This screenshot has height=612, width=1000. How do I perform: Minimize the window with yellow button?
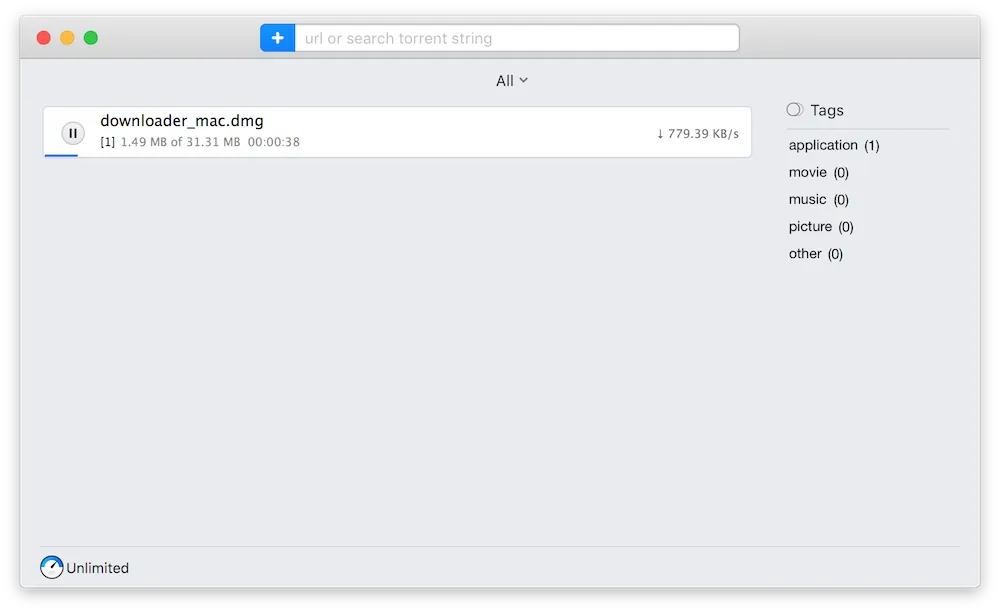tap(67, 38)
